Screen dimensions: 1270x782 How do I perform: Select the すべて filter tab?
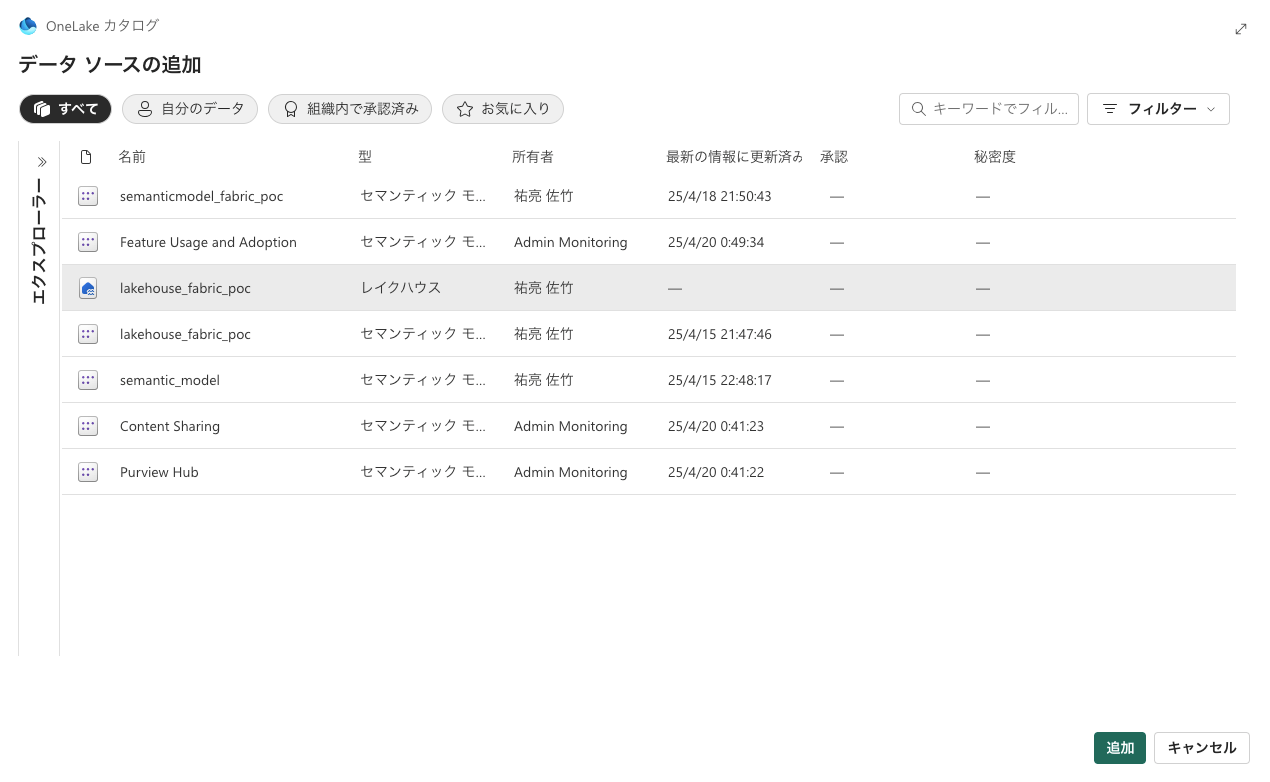tap(66, 109)
